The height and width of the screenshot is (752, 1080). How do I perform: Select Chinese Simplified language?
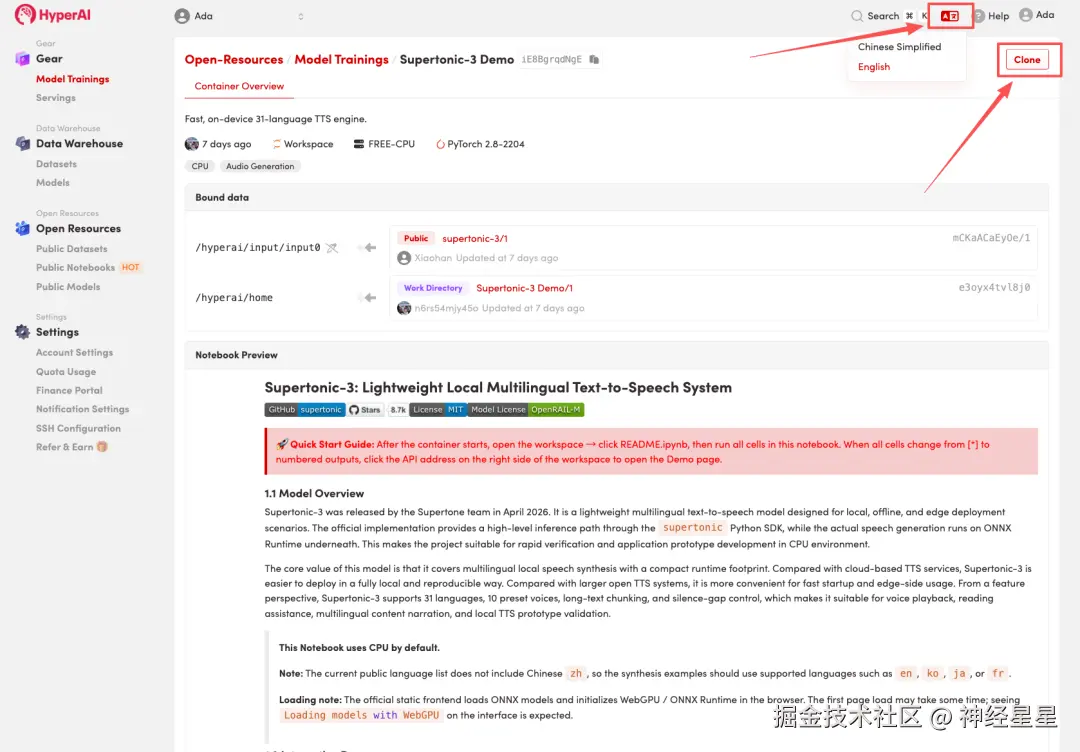click(x=899, y=47)
